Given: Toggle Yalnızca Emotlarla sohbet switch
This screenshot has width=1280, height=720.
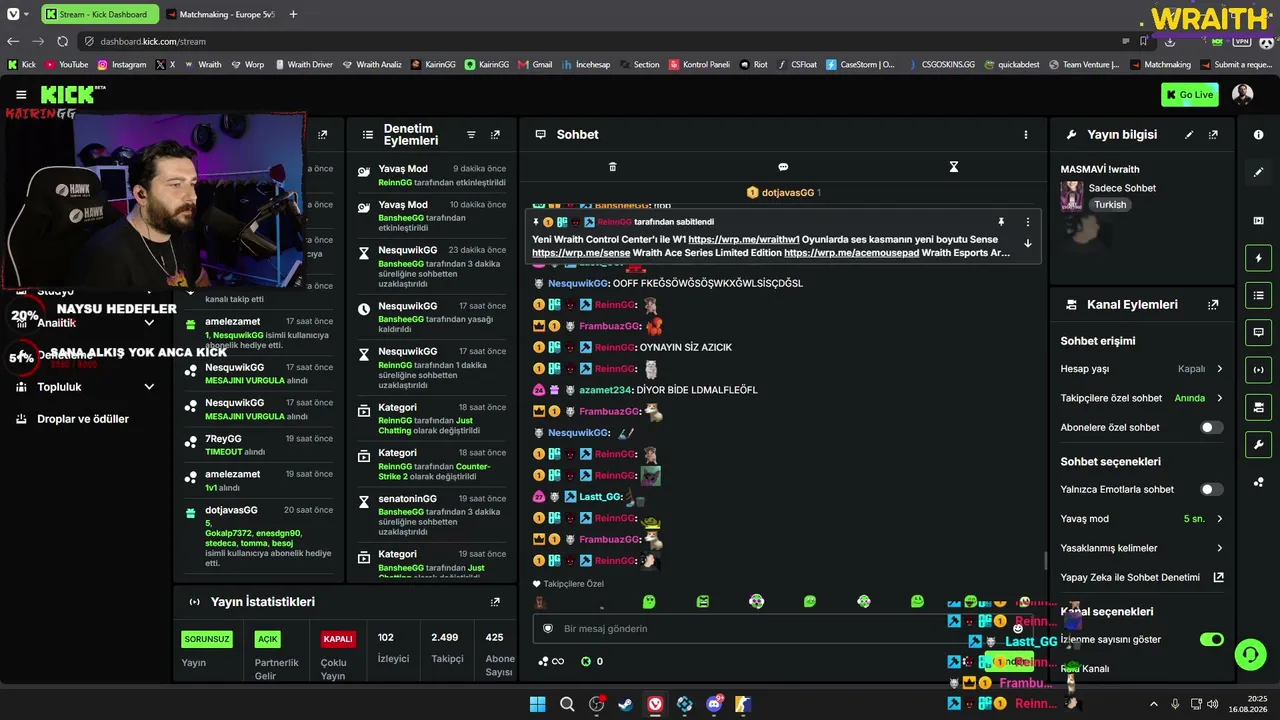Looking at the screenshot, I should [x=1211, y=490].
